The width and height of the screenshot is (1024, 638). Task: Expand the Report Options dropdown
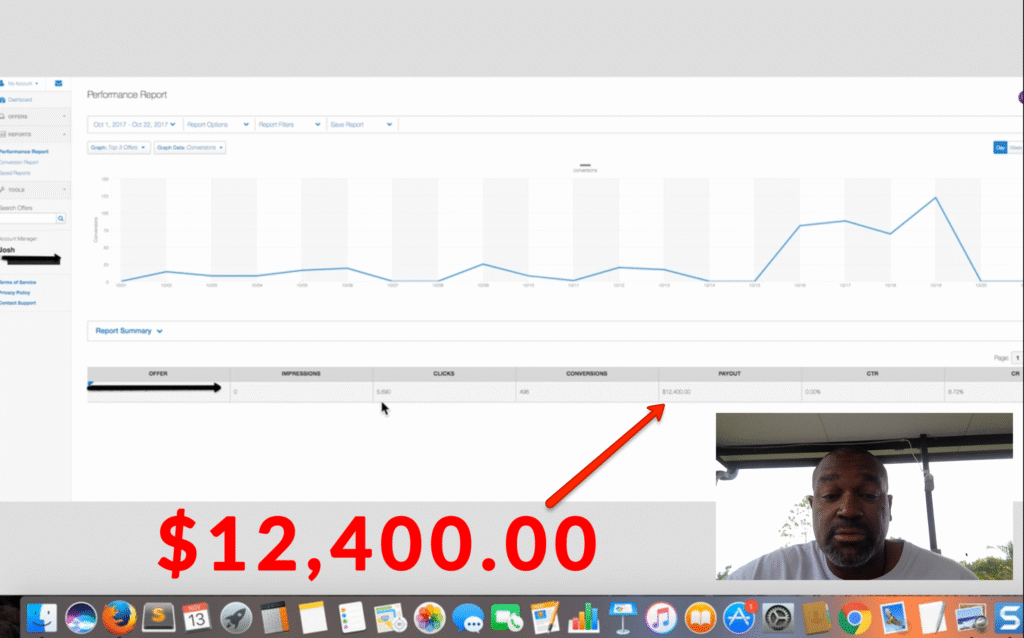click(218, 125)
